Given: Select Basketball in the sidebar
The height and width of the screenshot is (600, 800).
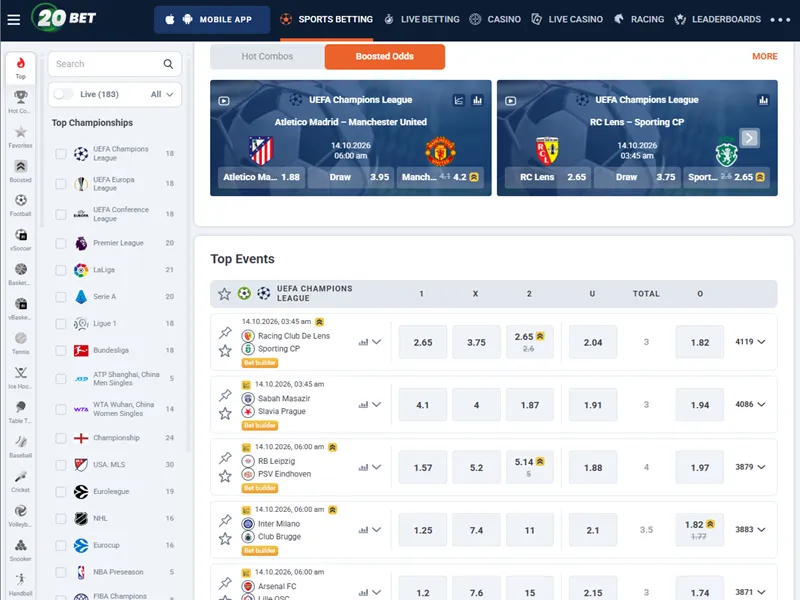Looking at the screenshot, I should tap(20, 274).
